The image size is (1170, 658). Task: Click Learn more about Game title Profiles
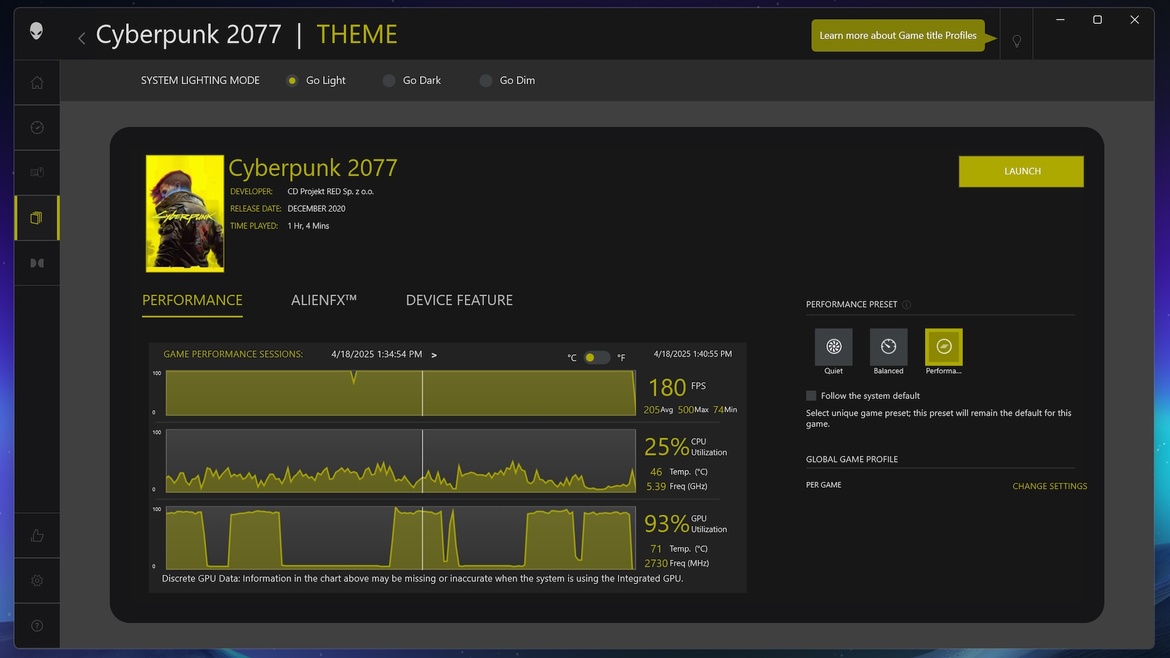click(x=898, y=35)
